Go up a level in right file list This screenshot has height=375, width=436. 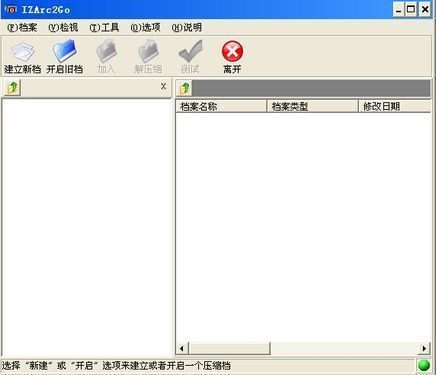click(184, 88)
